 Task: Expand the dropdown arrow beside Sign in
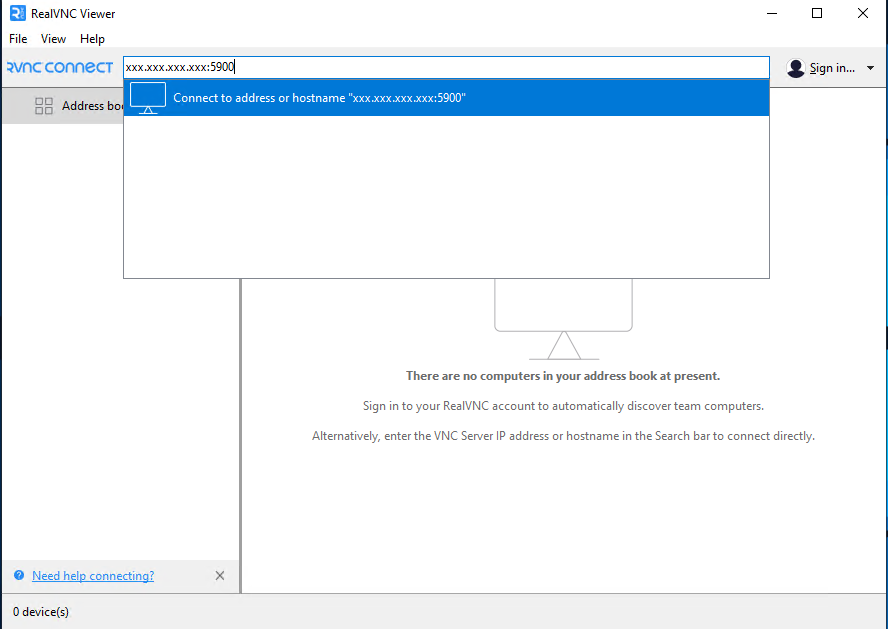[x=870, y=68]
